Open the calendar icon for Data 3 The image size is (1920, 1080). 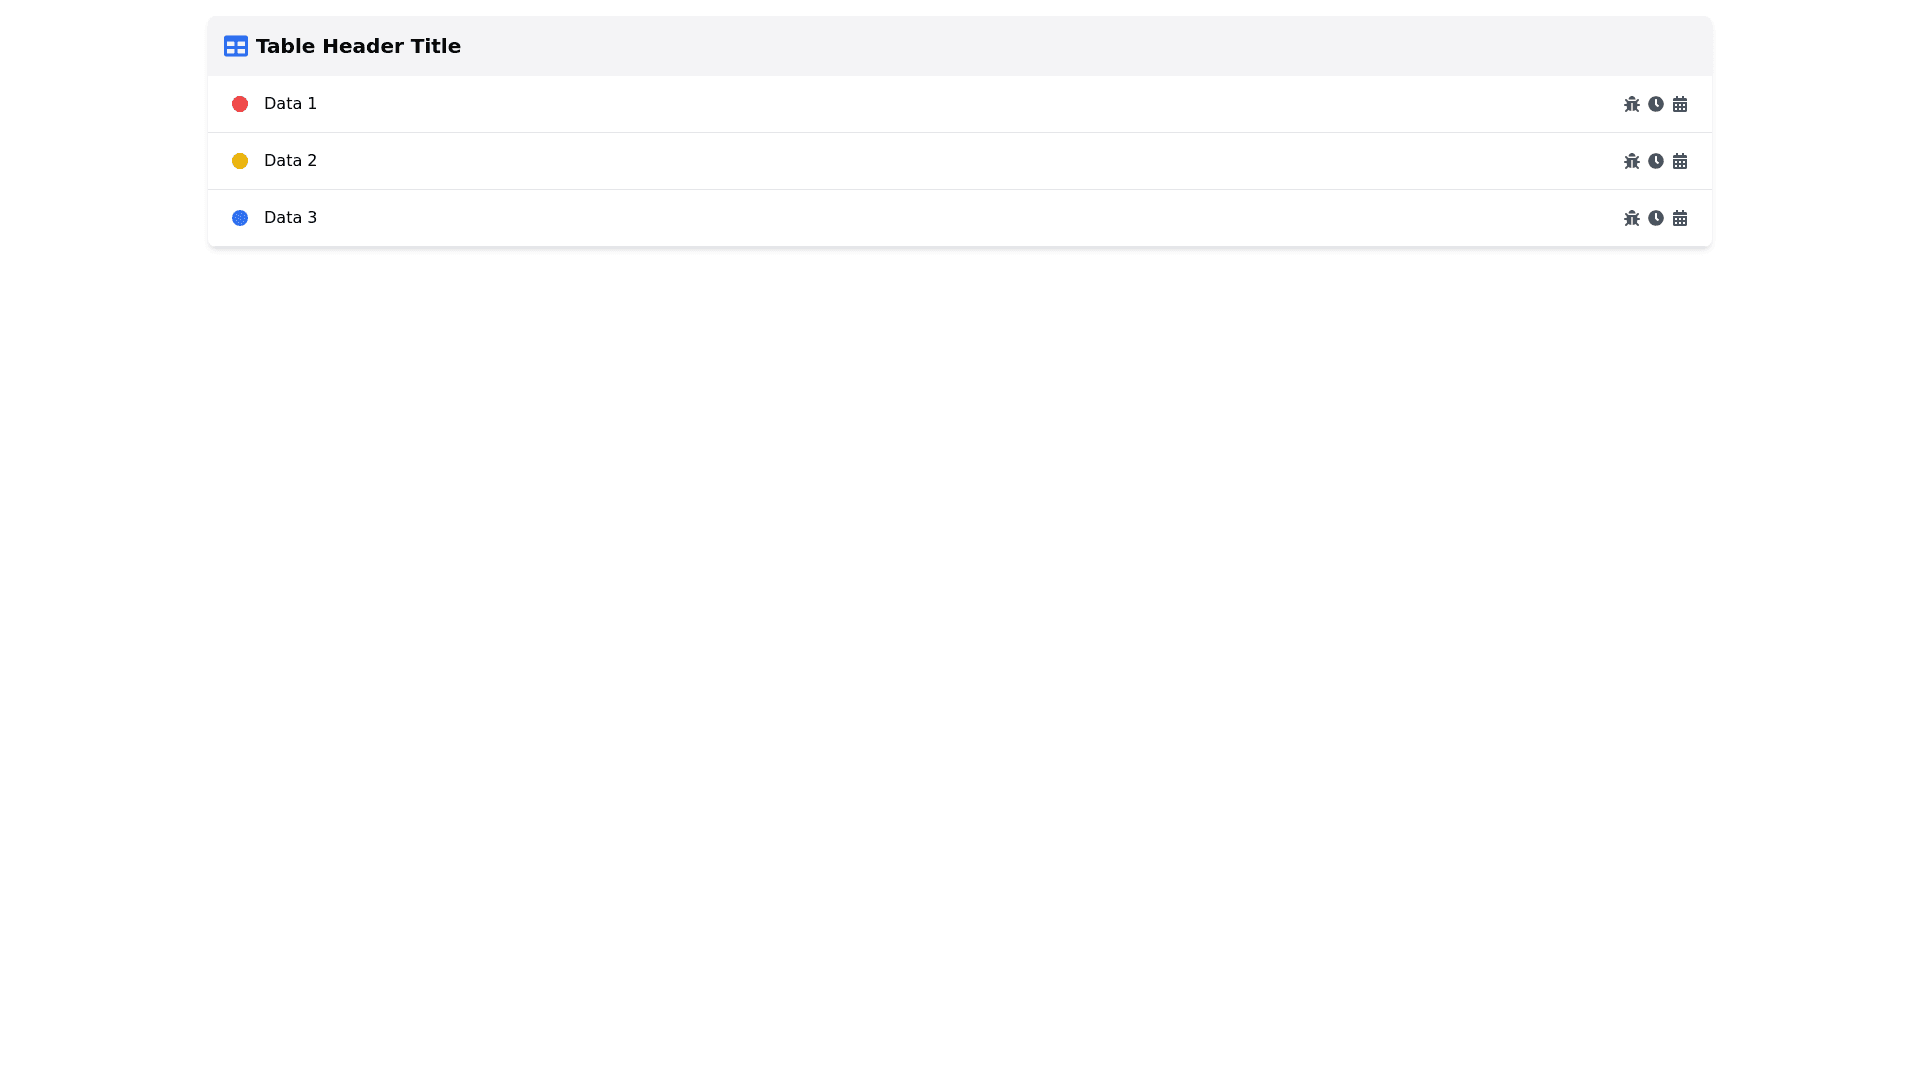pos(1680,218)
